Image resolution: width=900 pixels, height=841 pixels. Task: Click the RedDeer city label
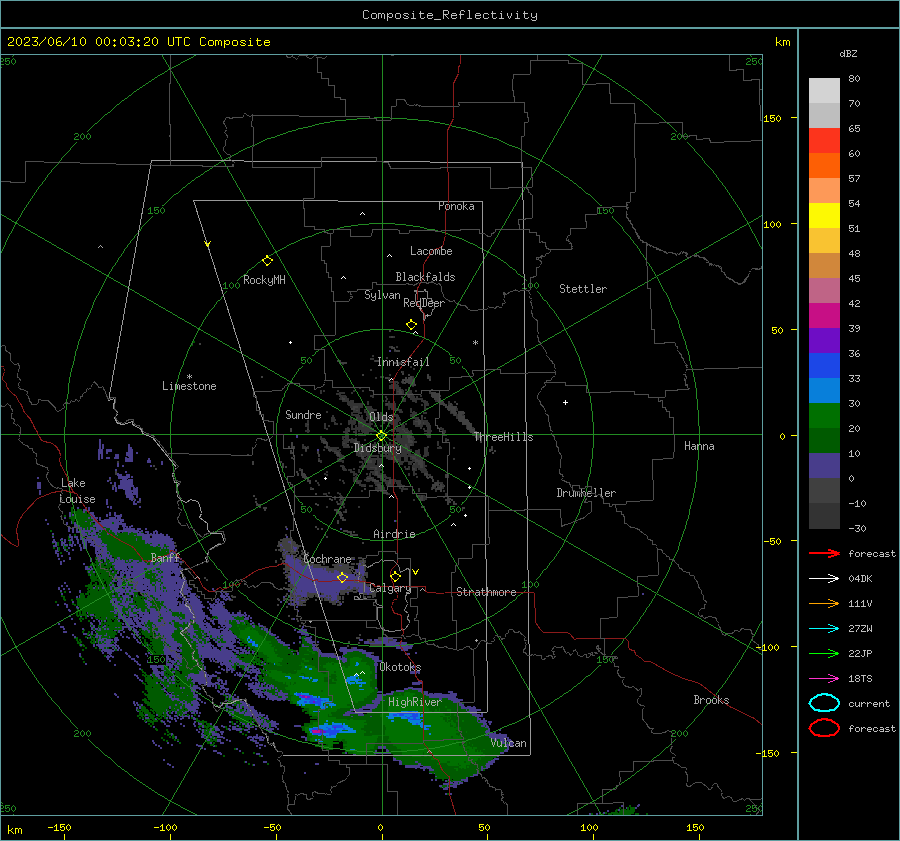[x=424, y=303]
